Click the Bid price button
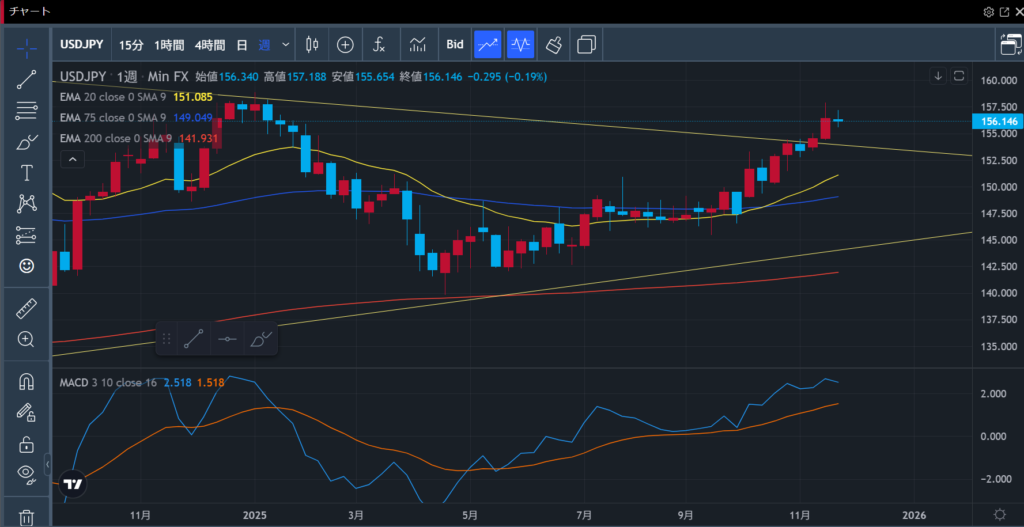This screenshot has width=1024, height=527. click(455, 44)
